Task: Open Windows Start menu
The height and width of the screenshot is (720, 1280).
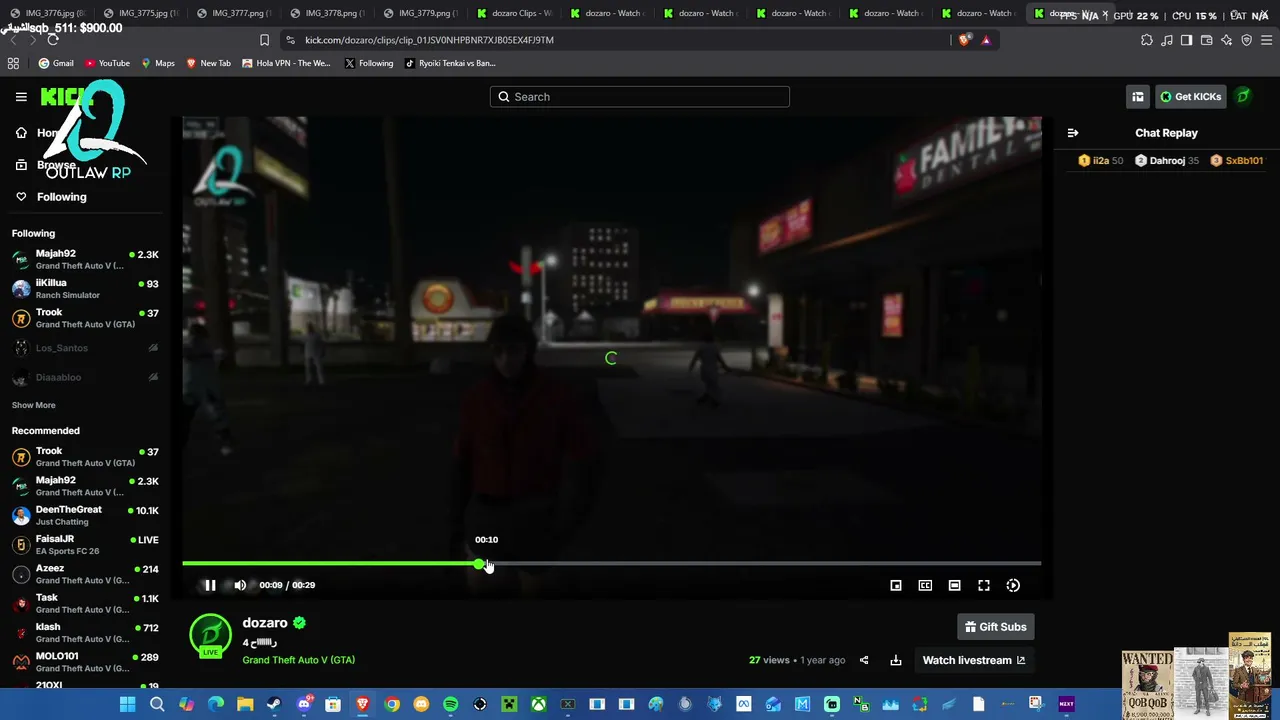Action: 127,704
